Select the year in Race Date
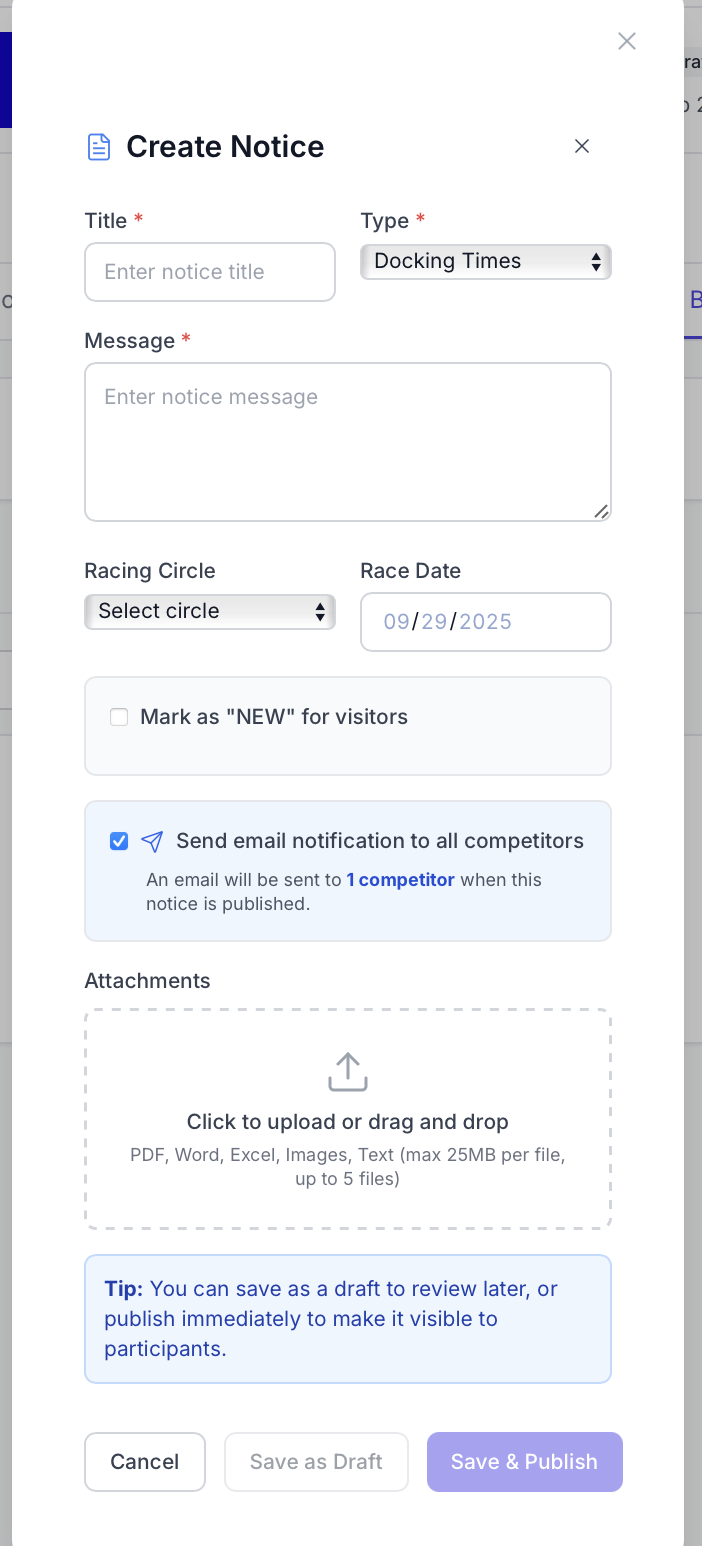The height and width of the screenshot is (1546, 702). point(485,622)
